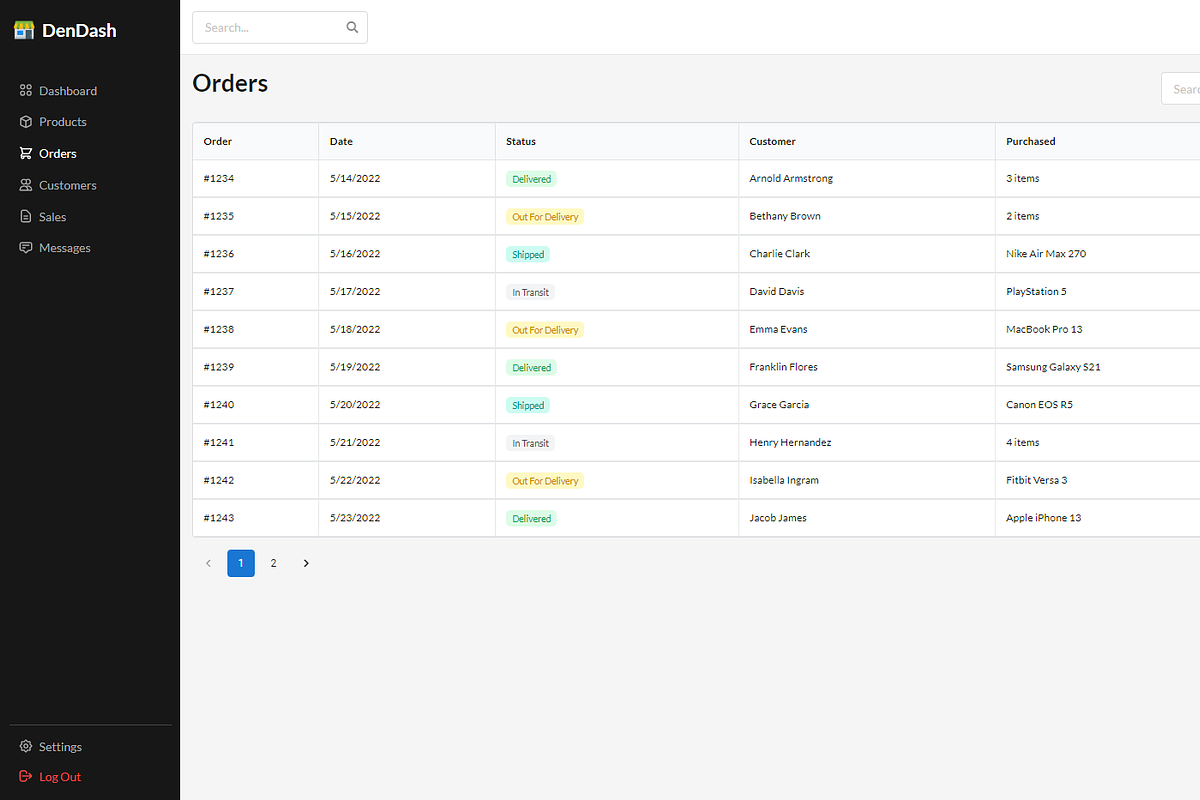The image size is (1200, 800).
Task: Click customer name Emma Evans
Action: coord(779,329)
